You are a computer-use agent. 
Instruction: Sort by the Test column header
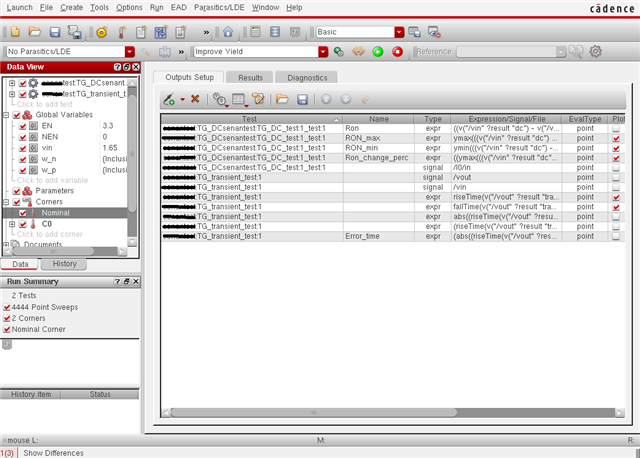click(x=252, y=119)
